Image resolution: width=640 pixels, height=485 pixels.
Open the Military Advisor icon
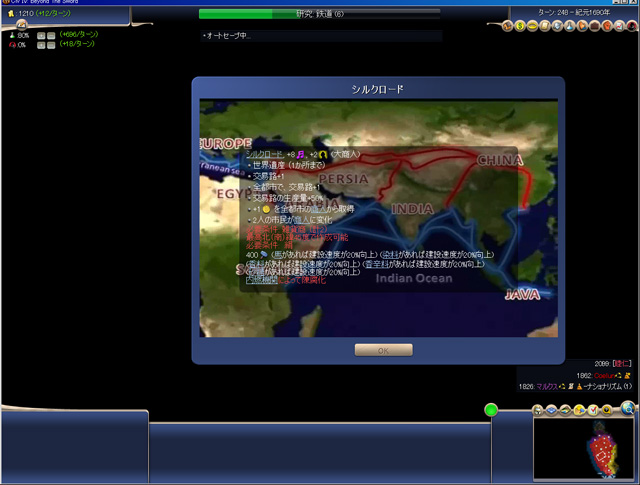pos(557,26)
